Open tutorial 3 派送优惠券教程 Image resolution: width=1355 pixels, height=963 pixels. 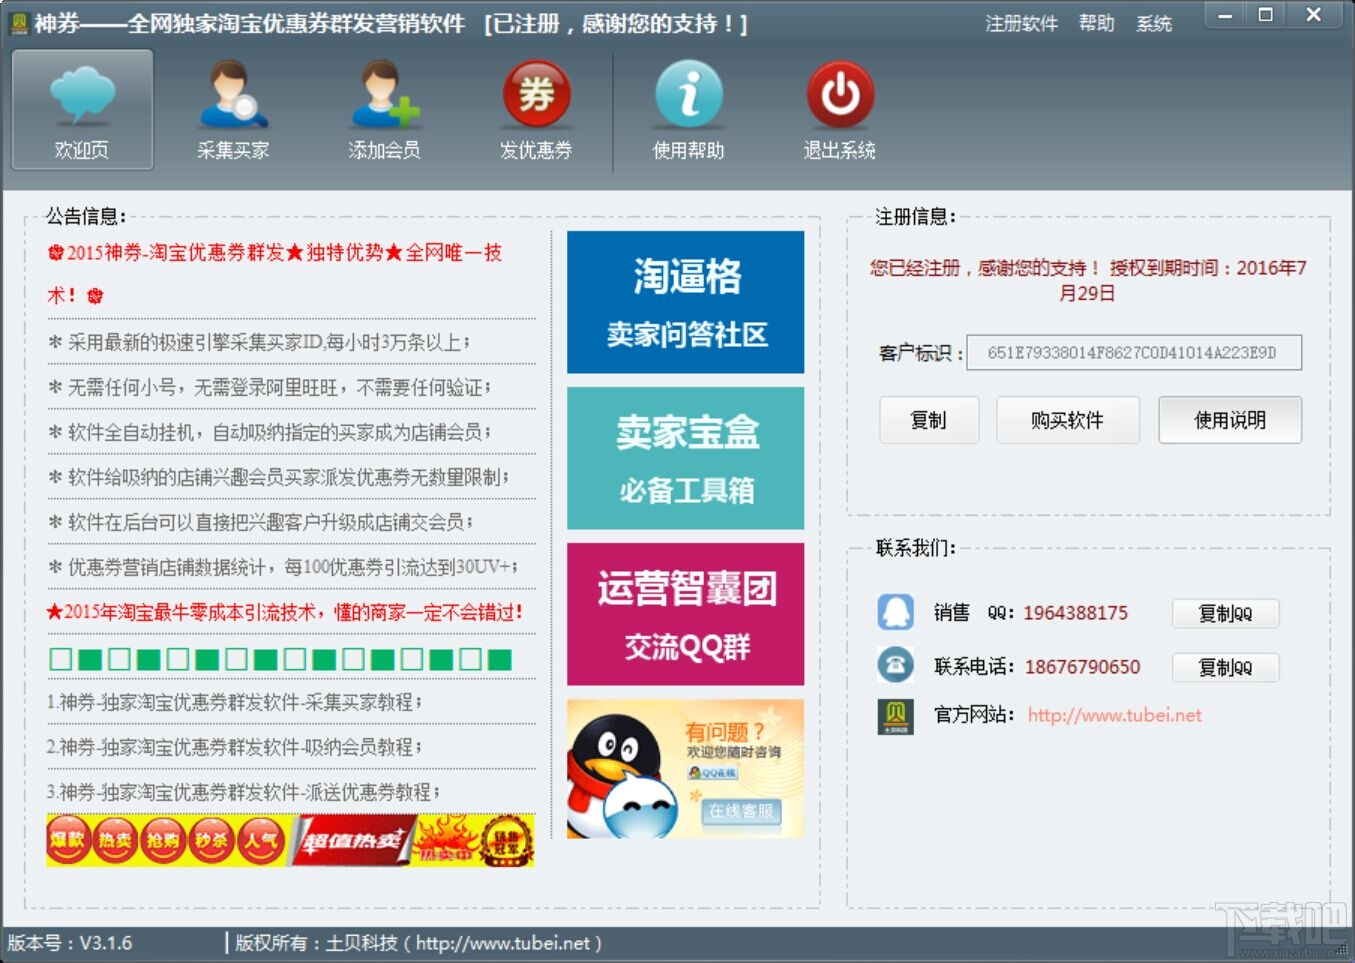point(243,792)
